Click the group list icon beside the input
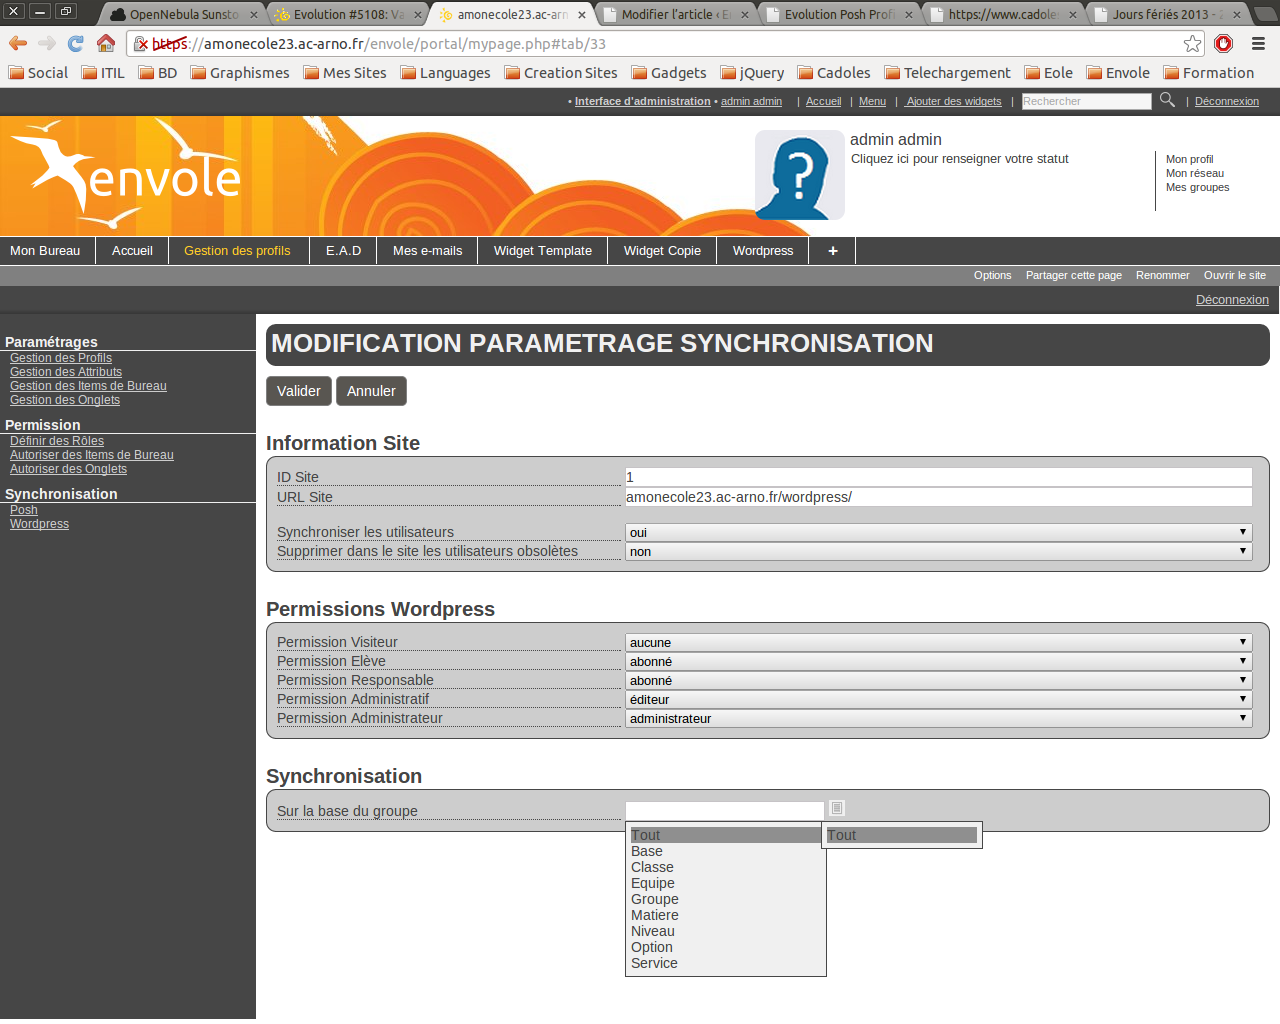The image size is (1280, 1024). (837, 808)
